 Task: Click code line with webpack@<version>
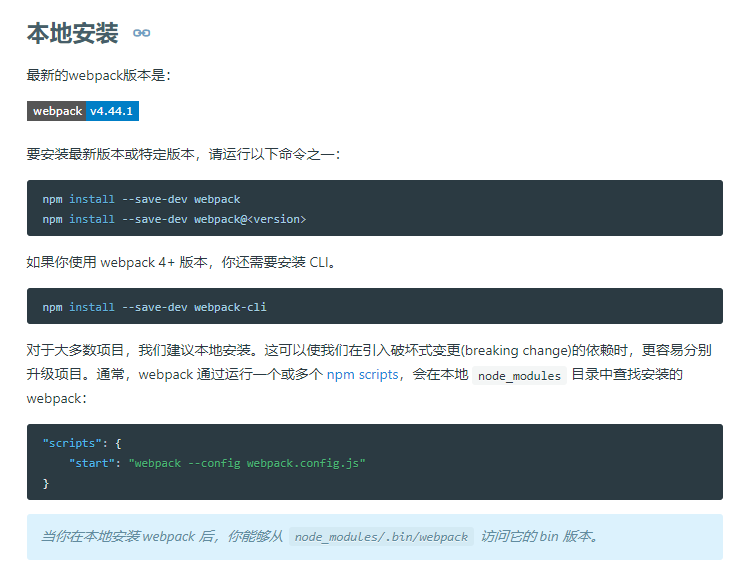(174, 219)
